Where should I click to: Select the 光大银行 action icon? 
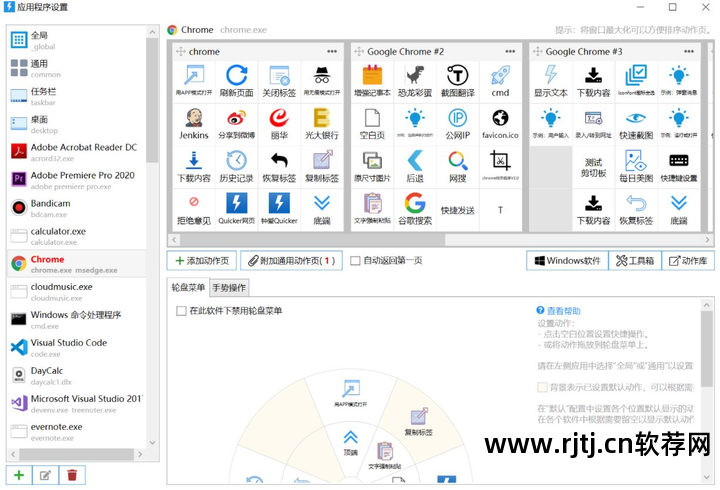coord(322,118)
